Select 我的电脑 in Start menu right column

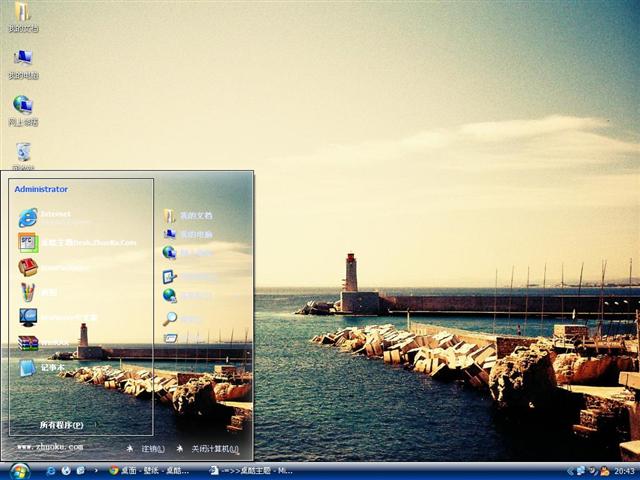(x=195, y=234)
